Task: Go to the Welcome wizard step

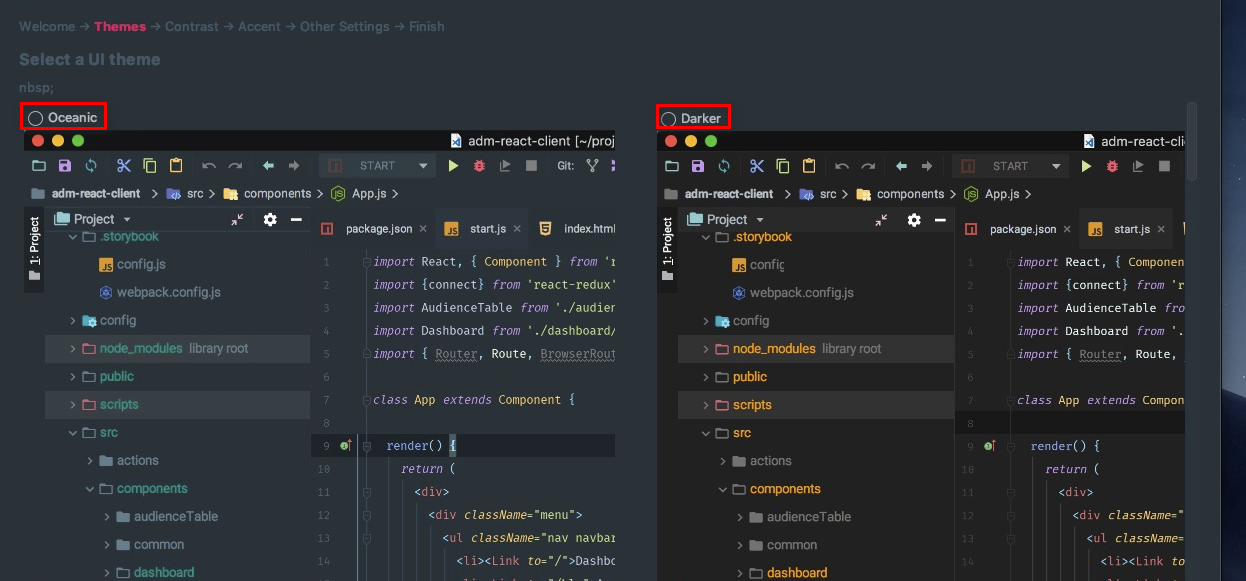Action: pyautogui.click(x=47, y=26)
